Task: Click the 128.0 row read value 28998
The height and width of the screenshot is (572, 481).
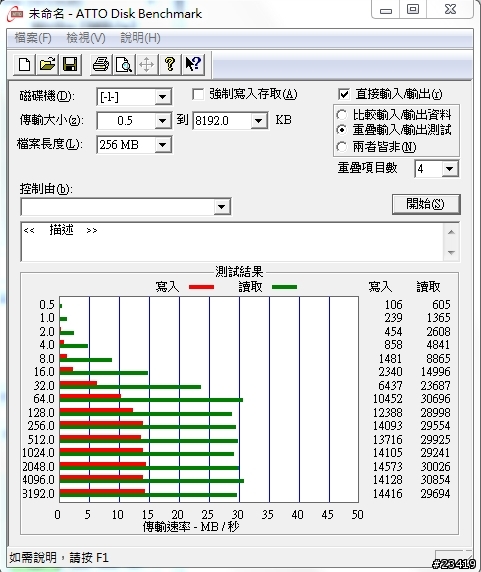Action: (x=435, y=413)
